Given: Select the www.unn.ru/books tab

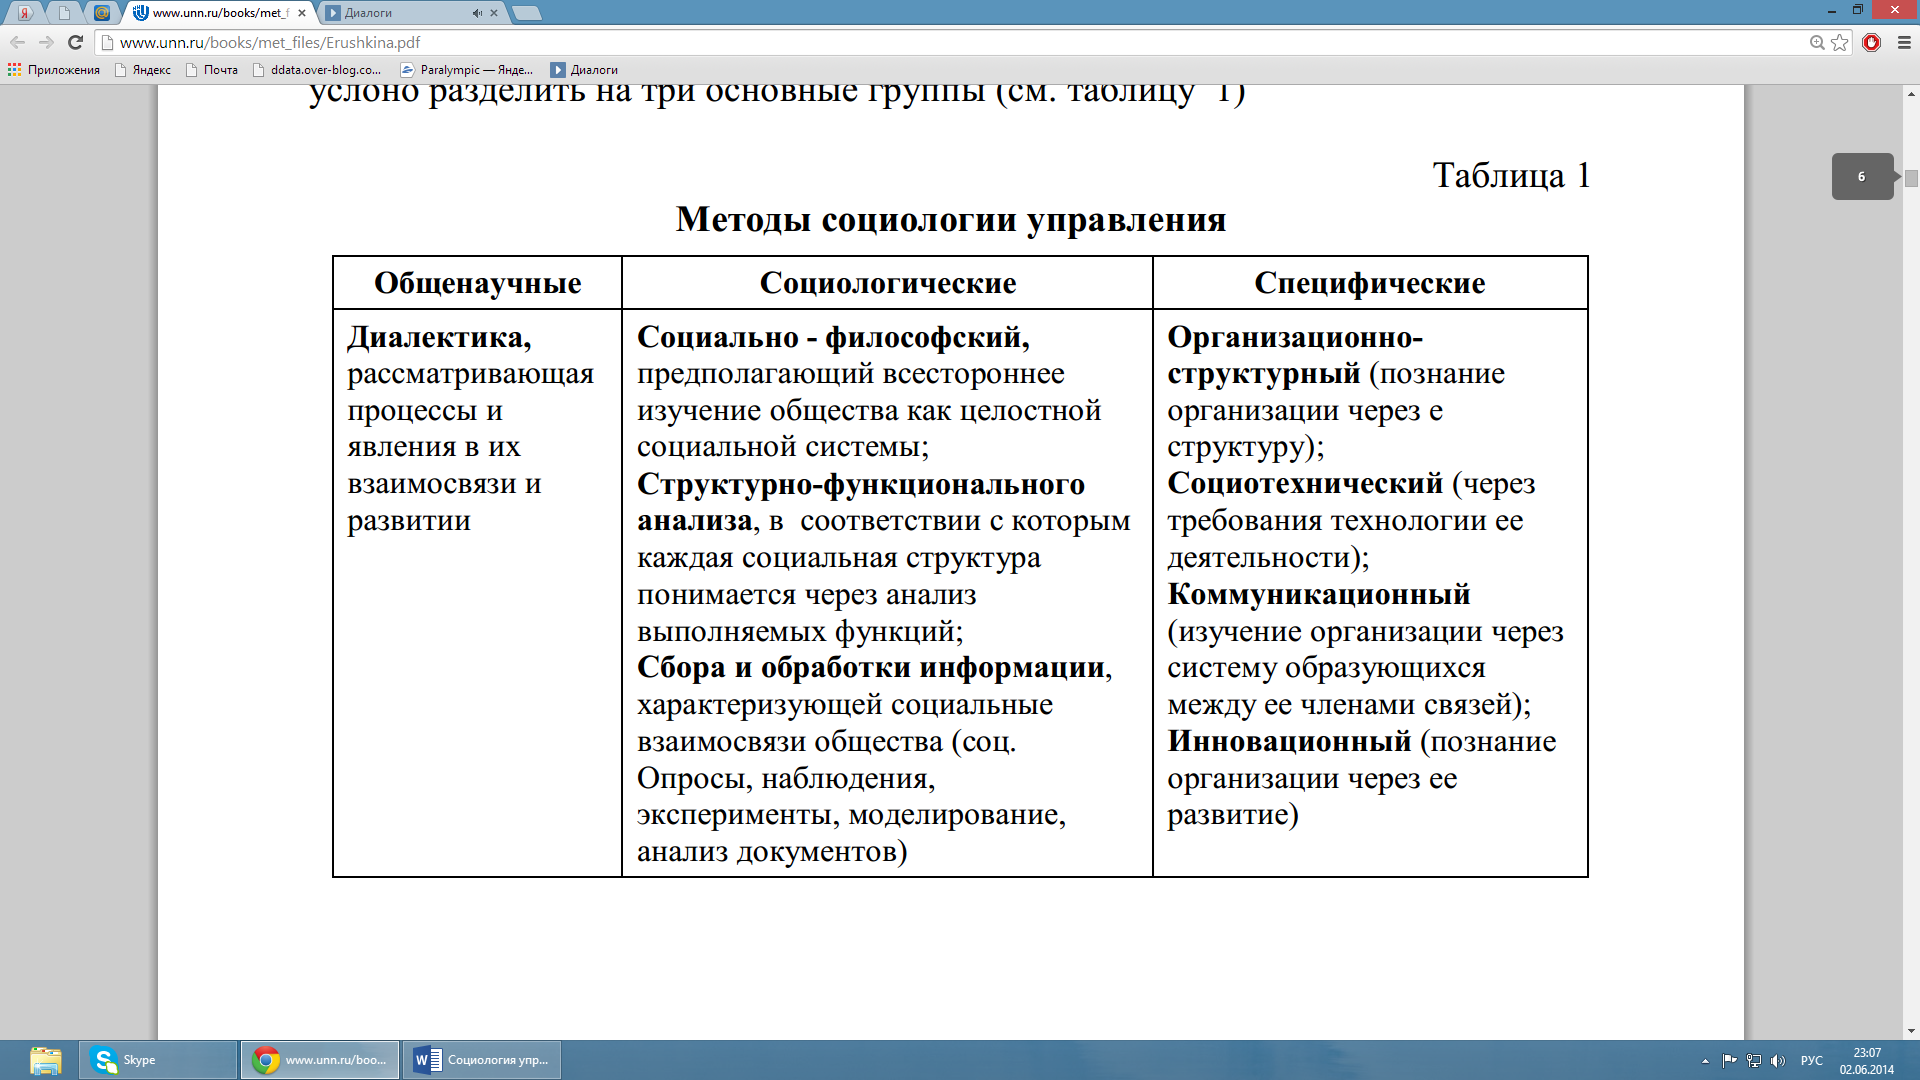Looking at the screenshot, I should pos(220,13).
